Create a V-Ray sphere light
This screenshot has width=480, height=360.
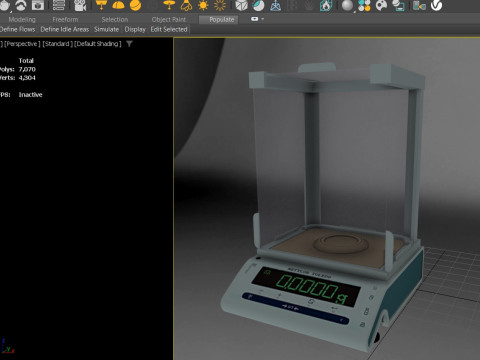(135, 5)
